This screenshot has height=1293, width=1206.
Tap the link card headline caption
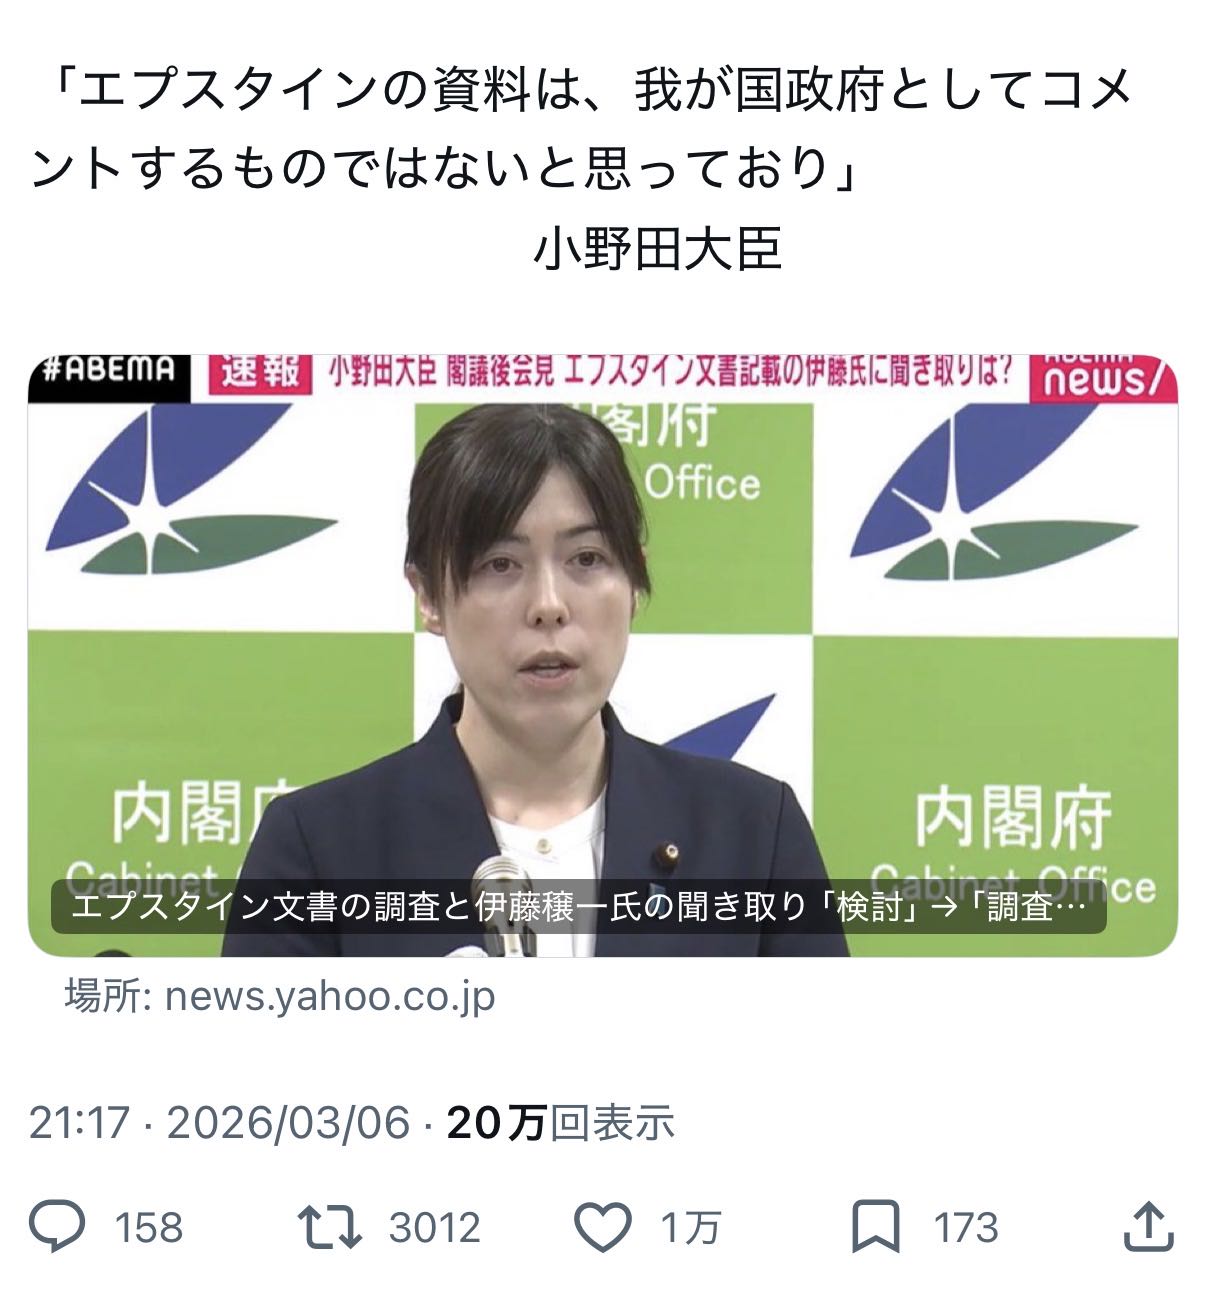click(x=579, y=907)
